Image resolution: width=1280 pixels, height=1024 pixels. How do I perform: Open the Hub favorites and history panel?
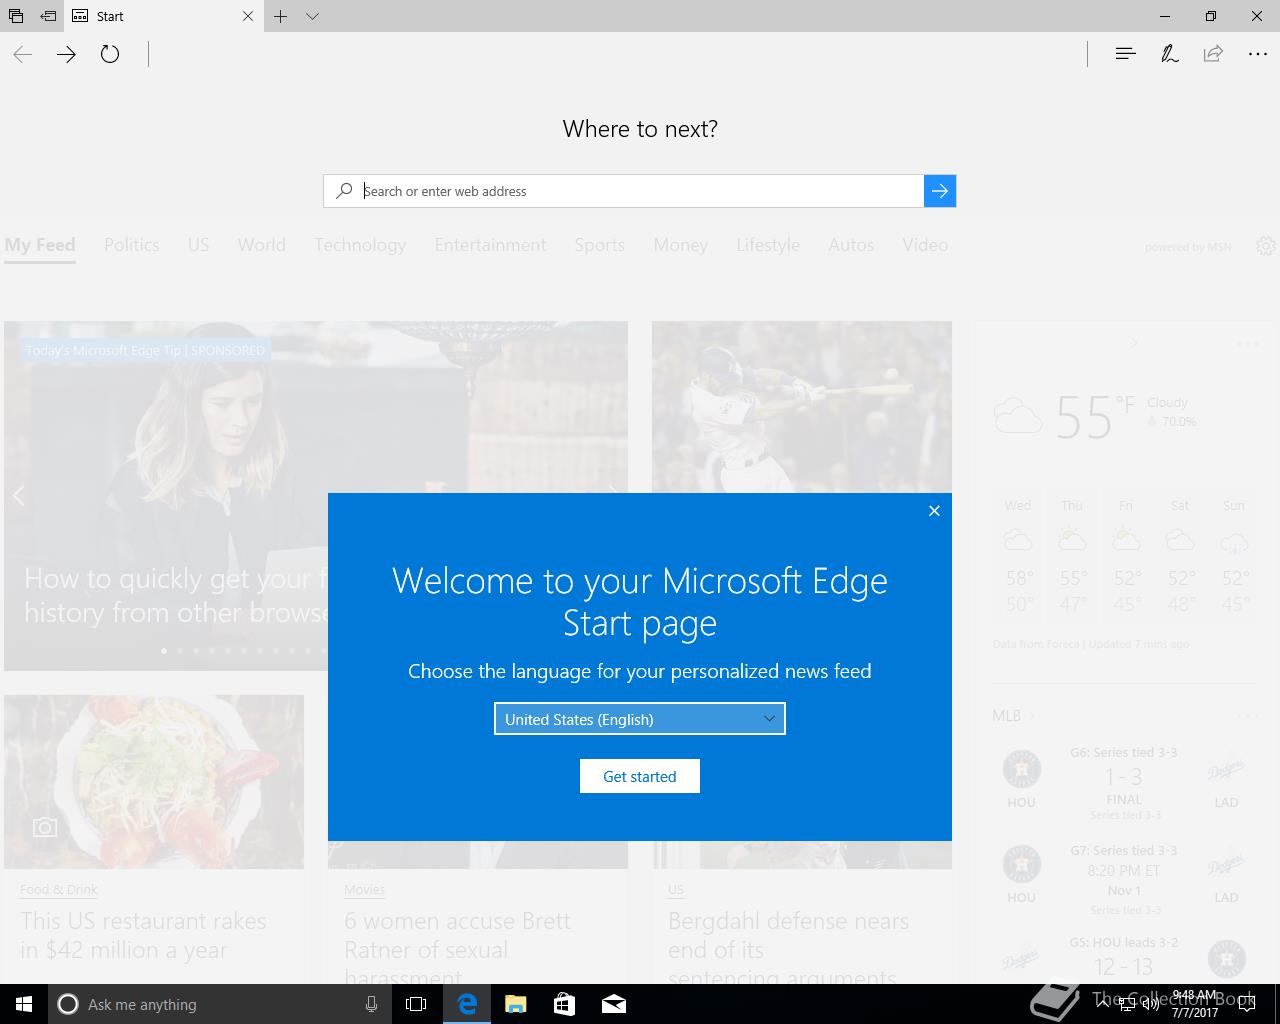[1125, 54]
